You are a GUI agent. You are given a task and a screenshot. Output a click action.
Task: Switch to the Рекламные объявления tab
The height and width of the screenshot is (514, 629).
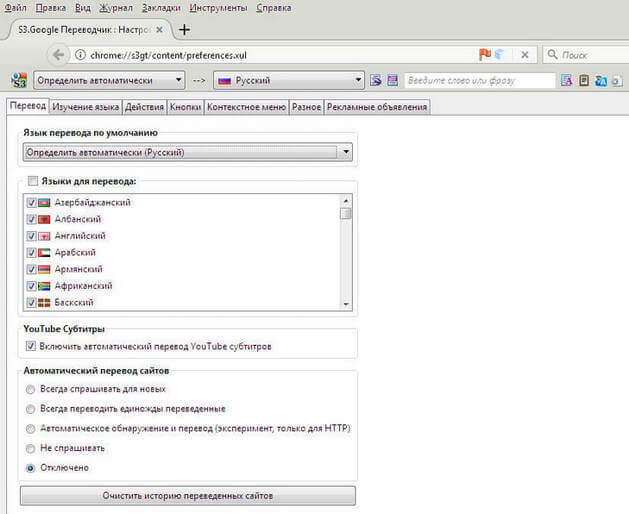(377, 107)
